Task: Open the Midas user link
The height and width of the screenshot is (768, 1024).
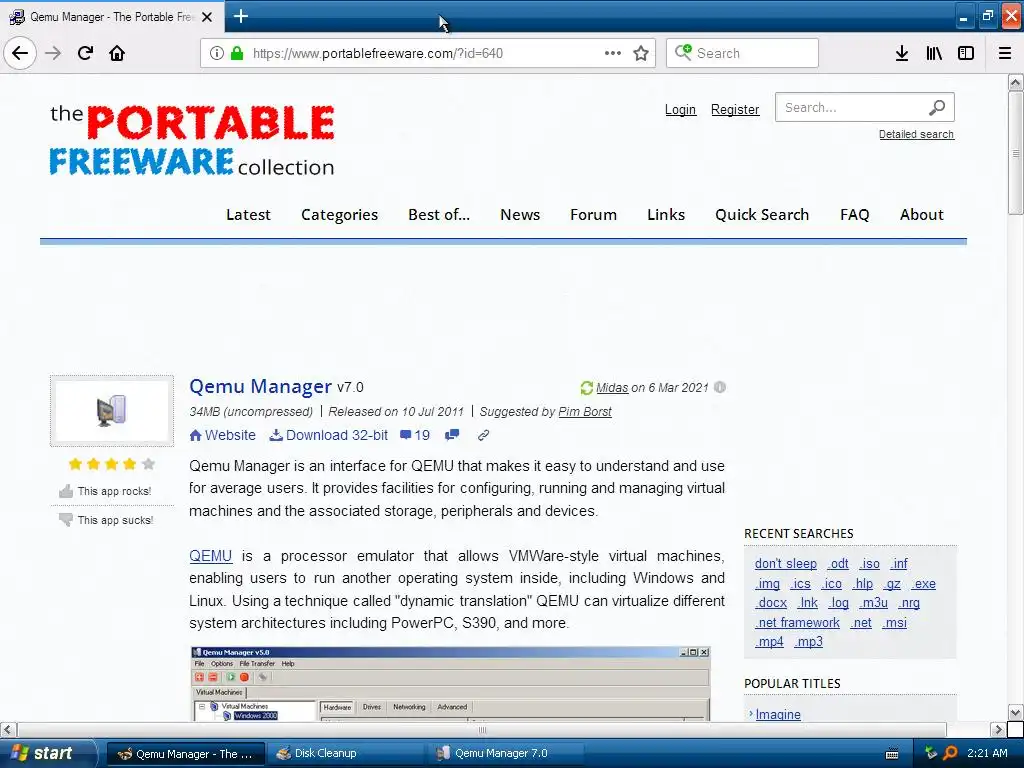Action: (x=612, y=388)
